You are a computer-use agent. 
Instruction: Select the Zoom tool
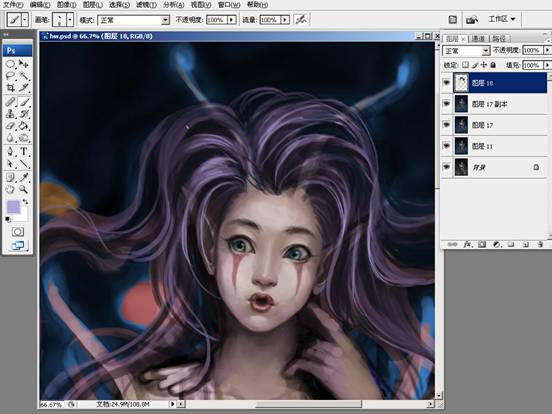(x=24, y=189)
